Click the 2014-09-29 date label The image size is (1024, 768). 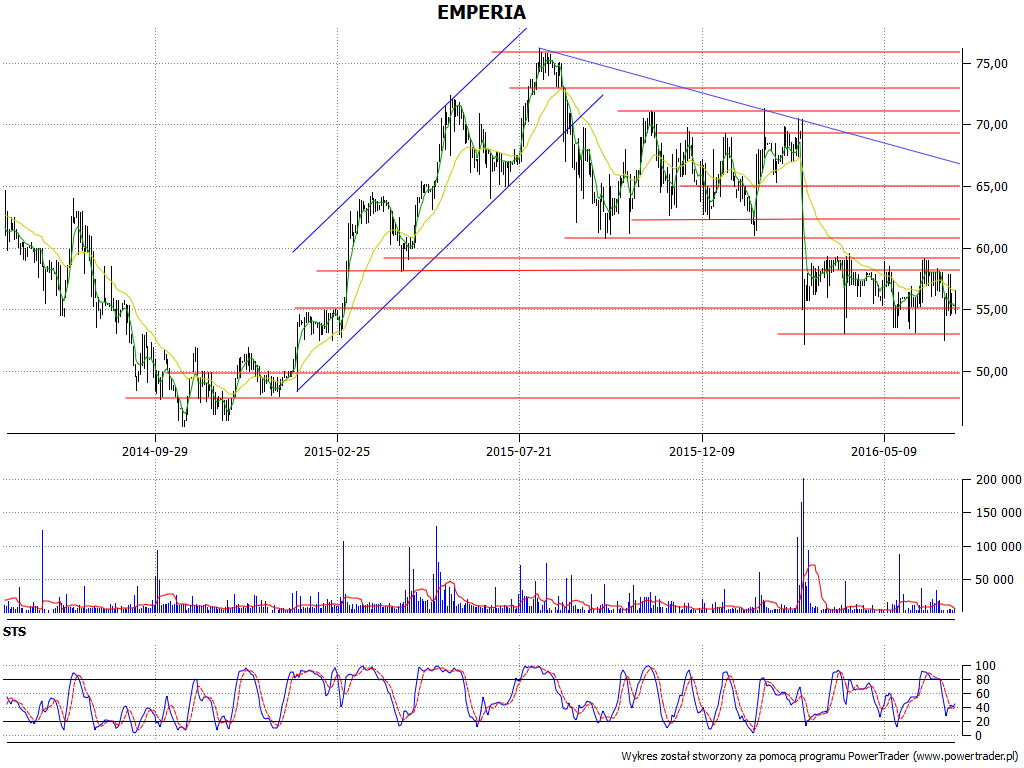point(155,451)
